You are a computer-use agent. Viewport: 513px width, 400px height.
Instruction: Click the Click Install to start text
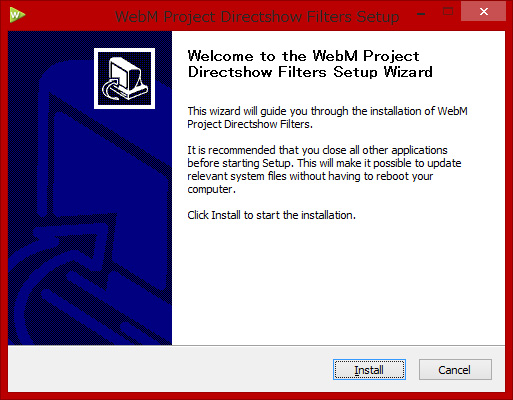tap(271, 215)
